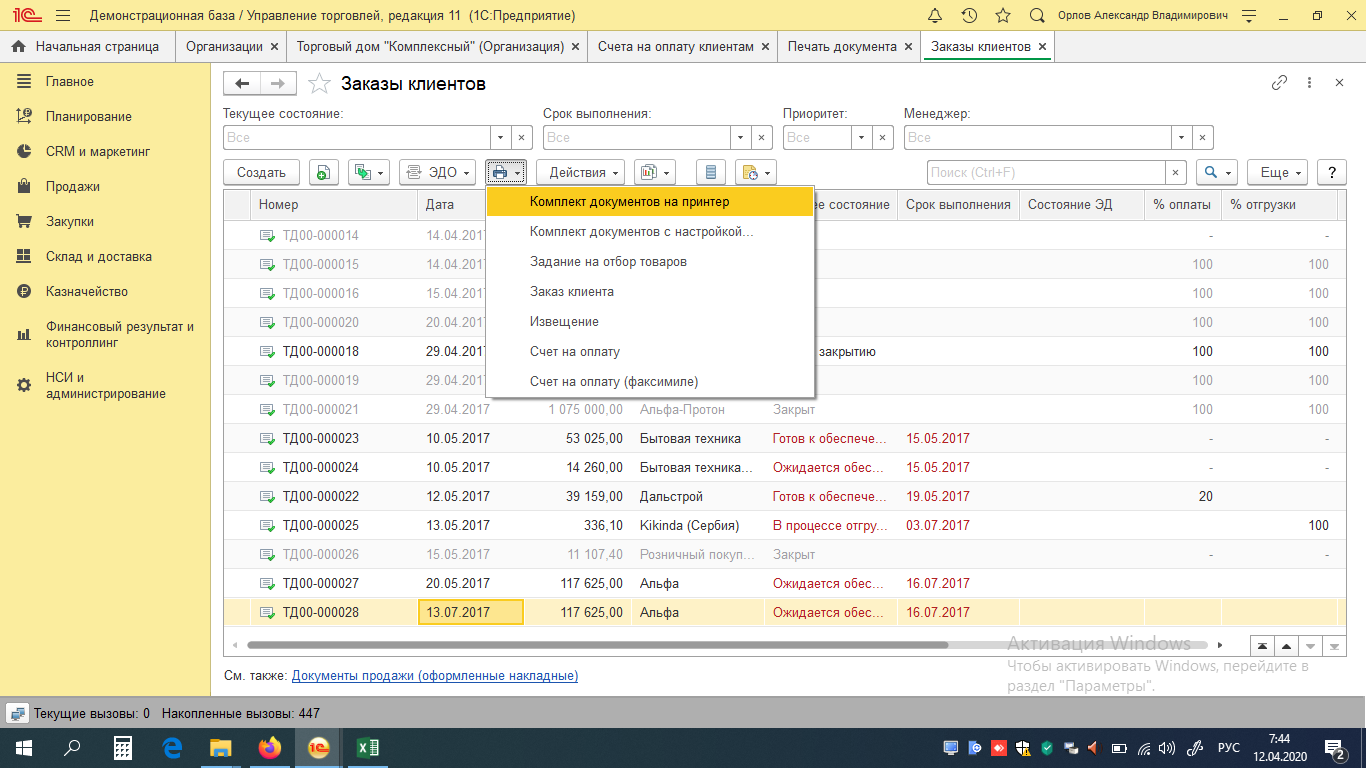Expand the Приоритет filter dropdown
The width and height of the screenshot is (1366, 768).
tap(861, 138)
